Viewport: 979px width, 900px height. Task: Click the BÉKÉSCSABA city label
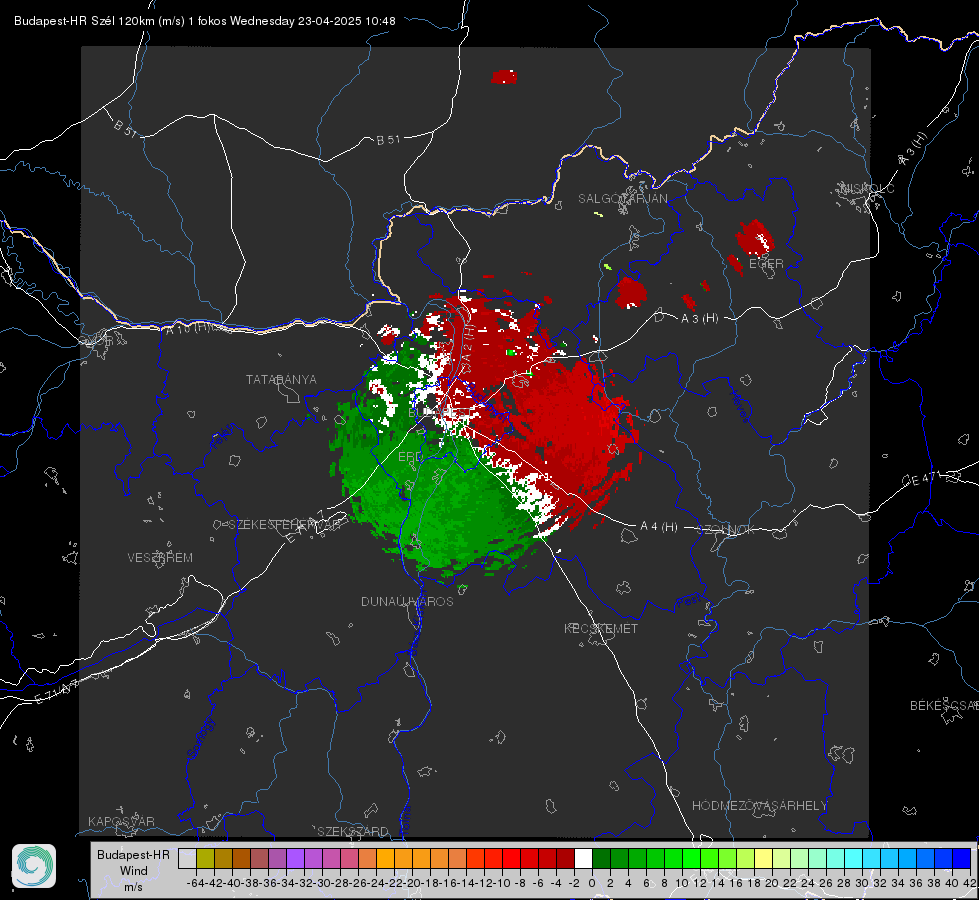944,706
